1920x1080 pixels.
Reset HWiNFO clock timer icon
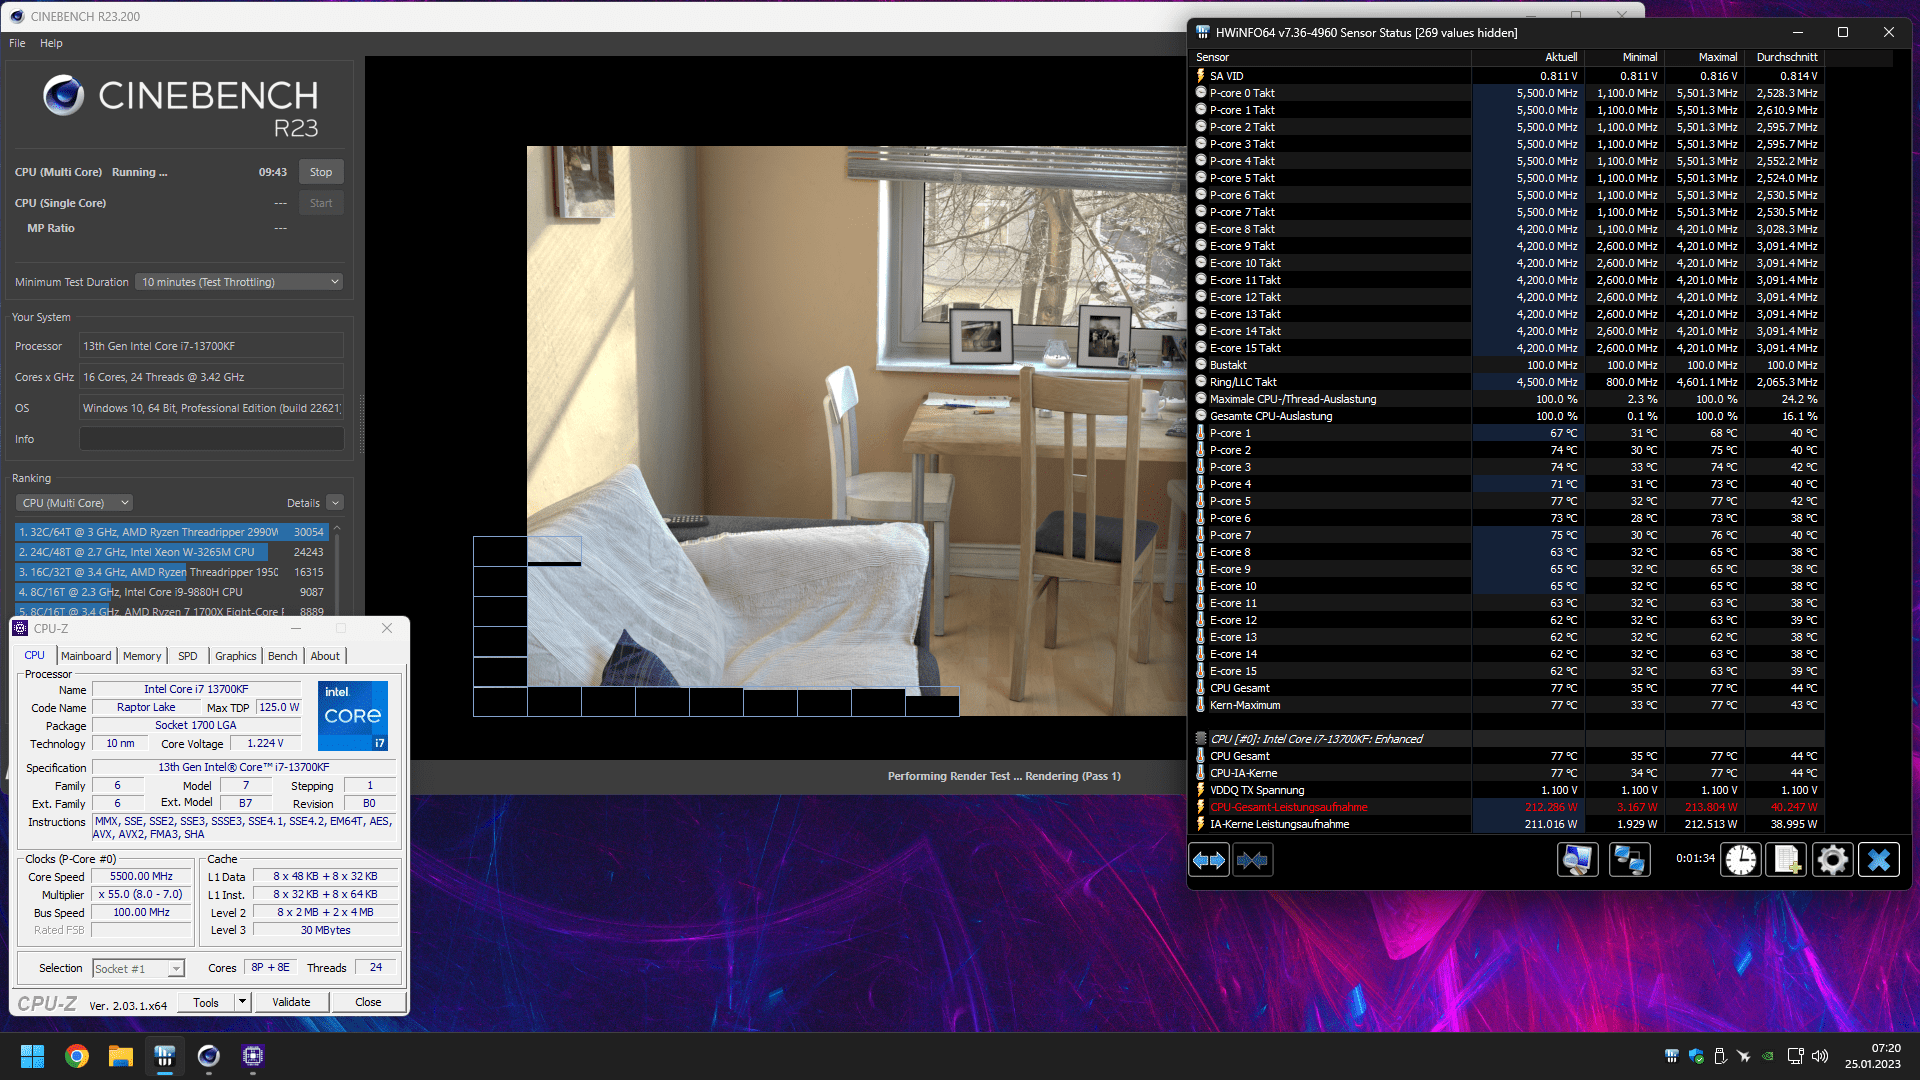[x=1741, y=860]
